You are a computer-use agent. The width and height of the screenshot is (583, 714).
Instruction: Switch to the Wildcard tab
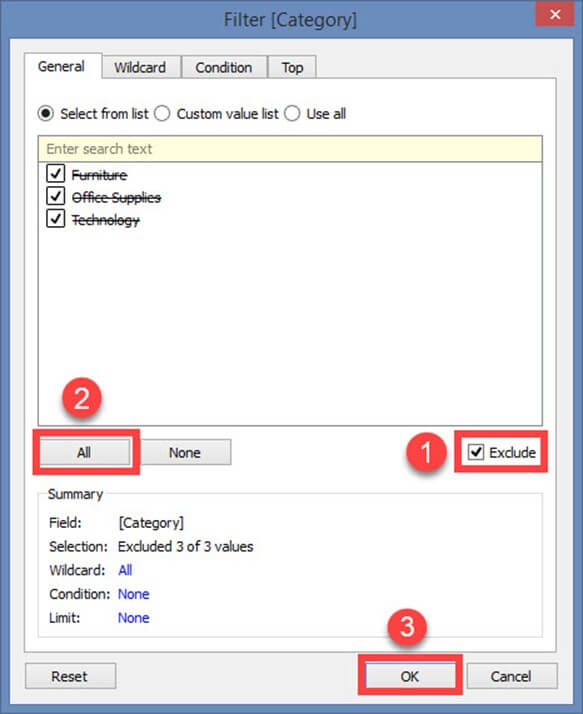tap(141, 67)
